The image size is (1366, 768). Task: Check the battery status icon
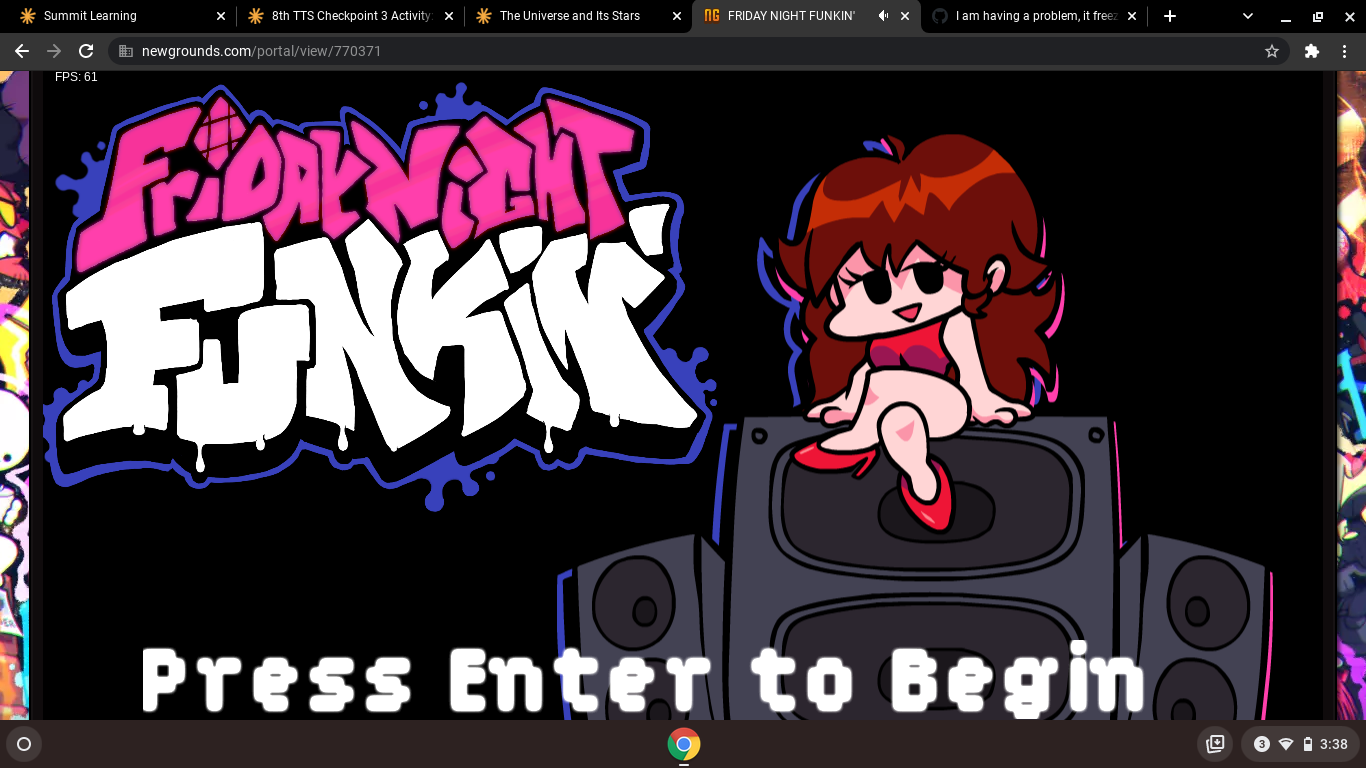pyautogui.click(x=1308, y=744)
